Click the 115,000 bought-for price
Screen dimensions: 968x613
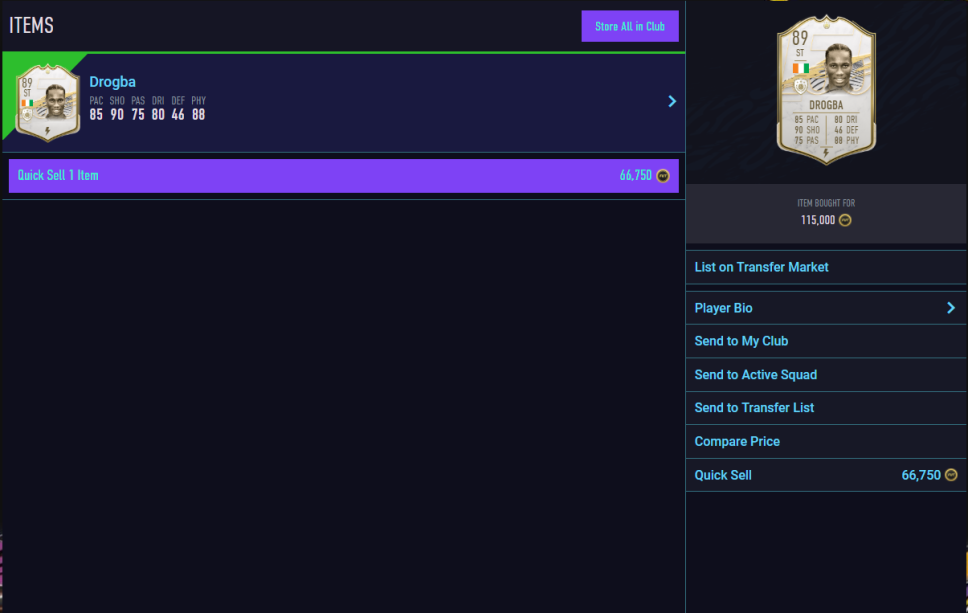click(818, 220)
